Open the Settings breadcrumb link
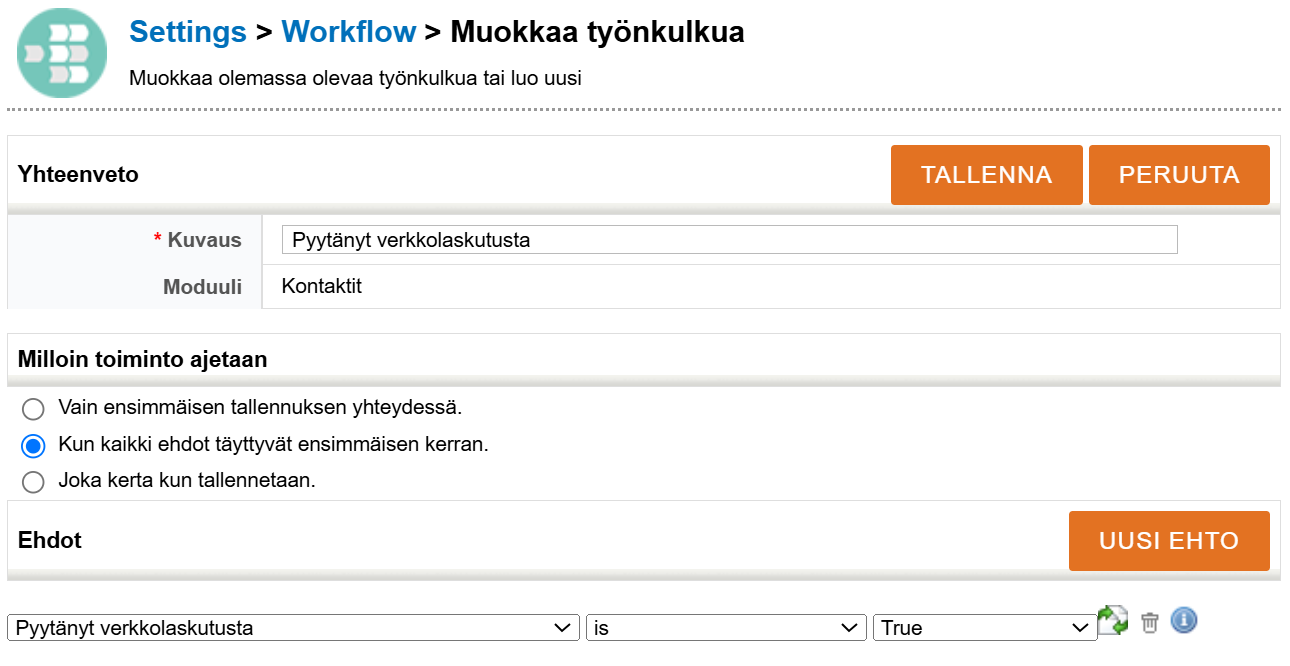1290x666 pixels. click(x=187, y=31)
